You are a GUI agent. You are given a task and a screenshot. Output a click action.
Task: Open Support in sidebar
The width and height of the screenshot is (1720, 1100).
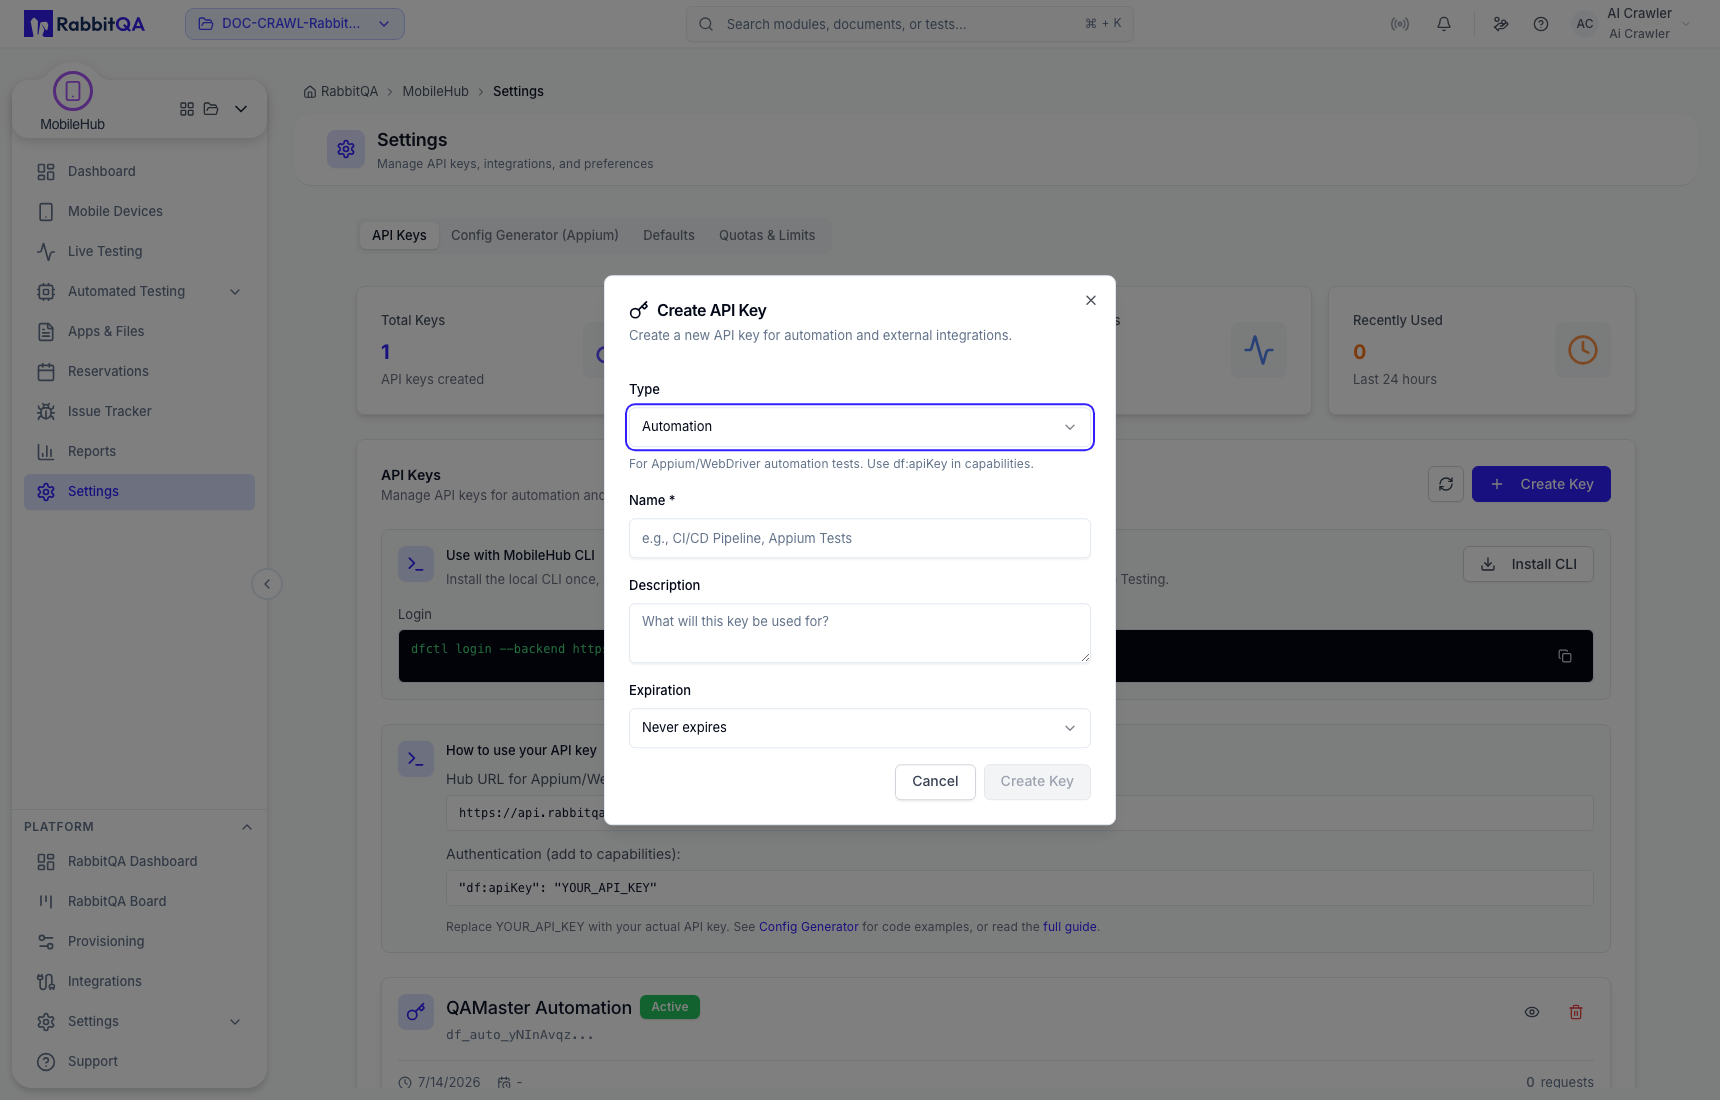coord(140,1061)
